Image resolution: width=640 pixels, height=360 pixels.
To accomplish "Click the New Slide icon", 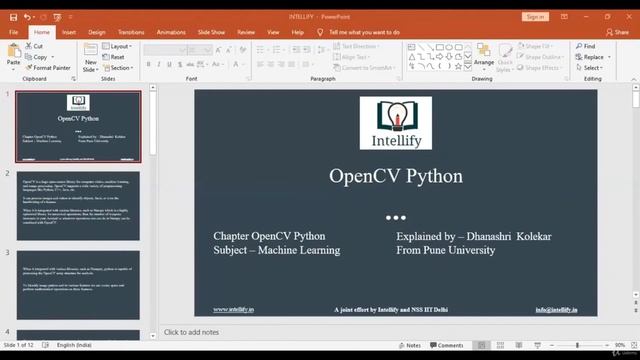I will click(90, 50).
